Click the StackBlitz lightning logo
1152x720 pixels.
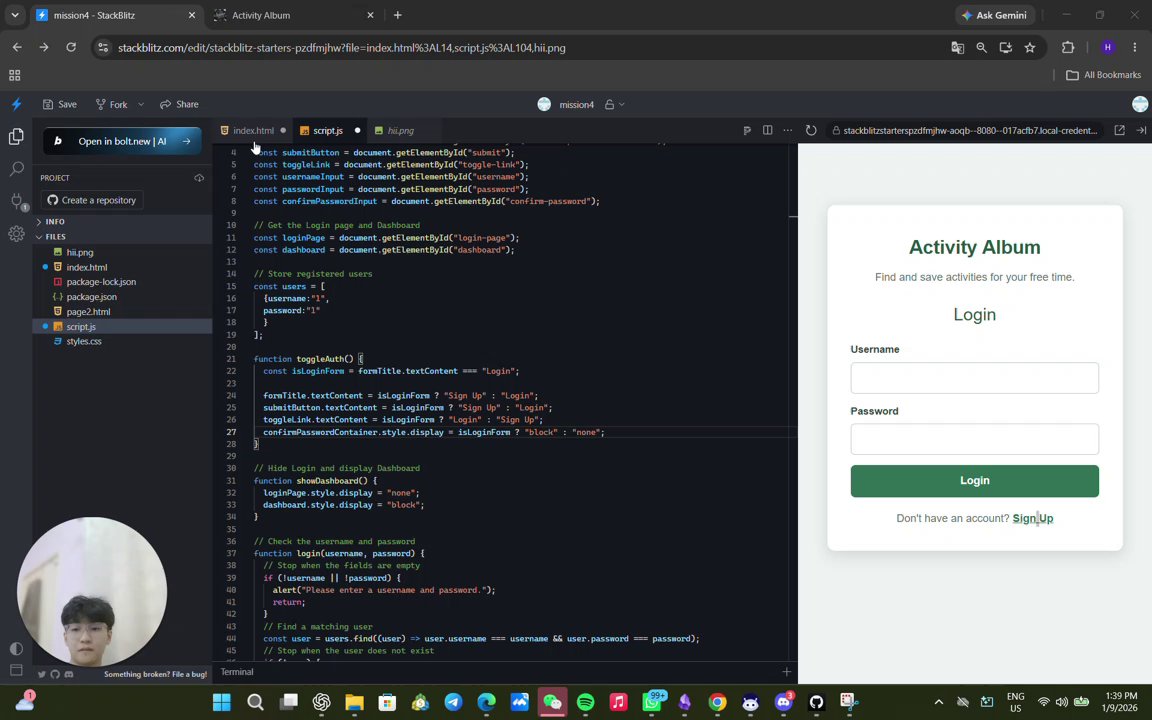pyautogui.click(x=16, y=104)
